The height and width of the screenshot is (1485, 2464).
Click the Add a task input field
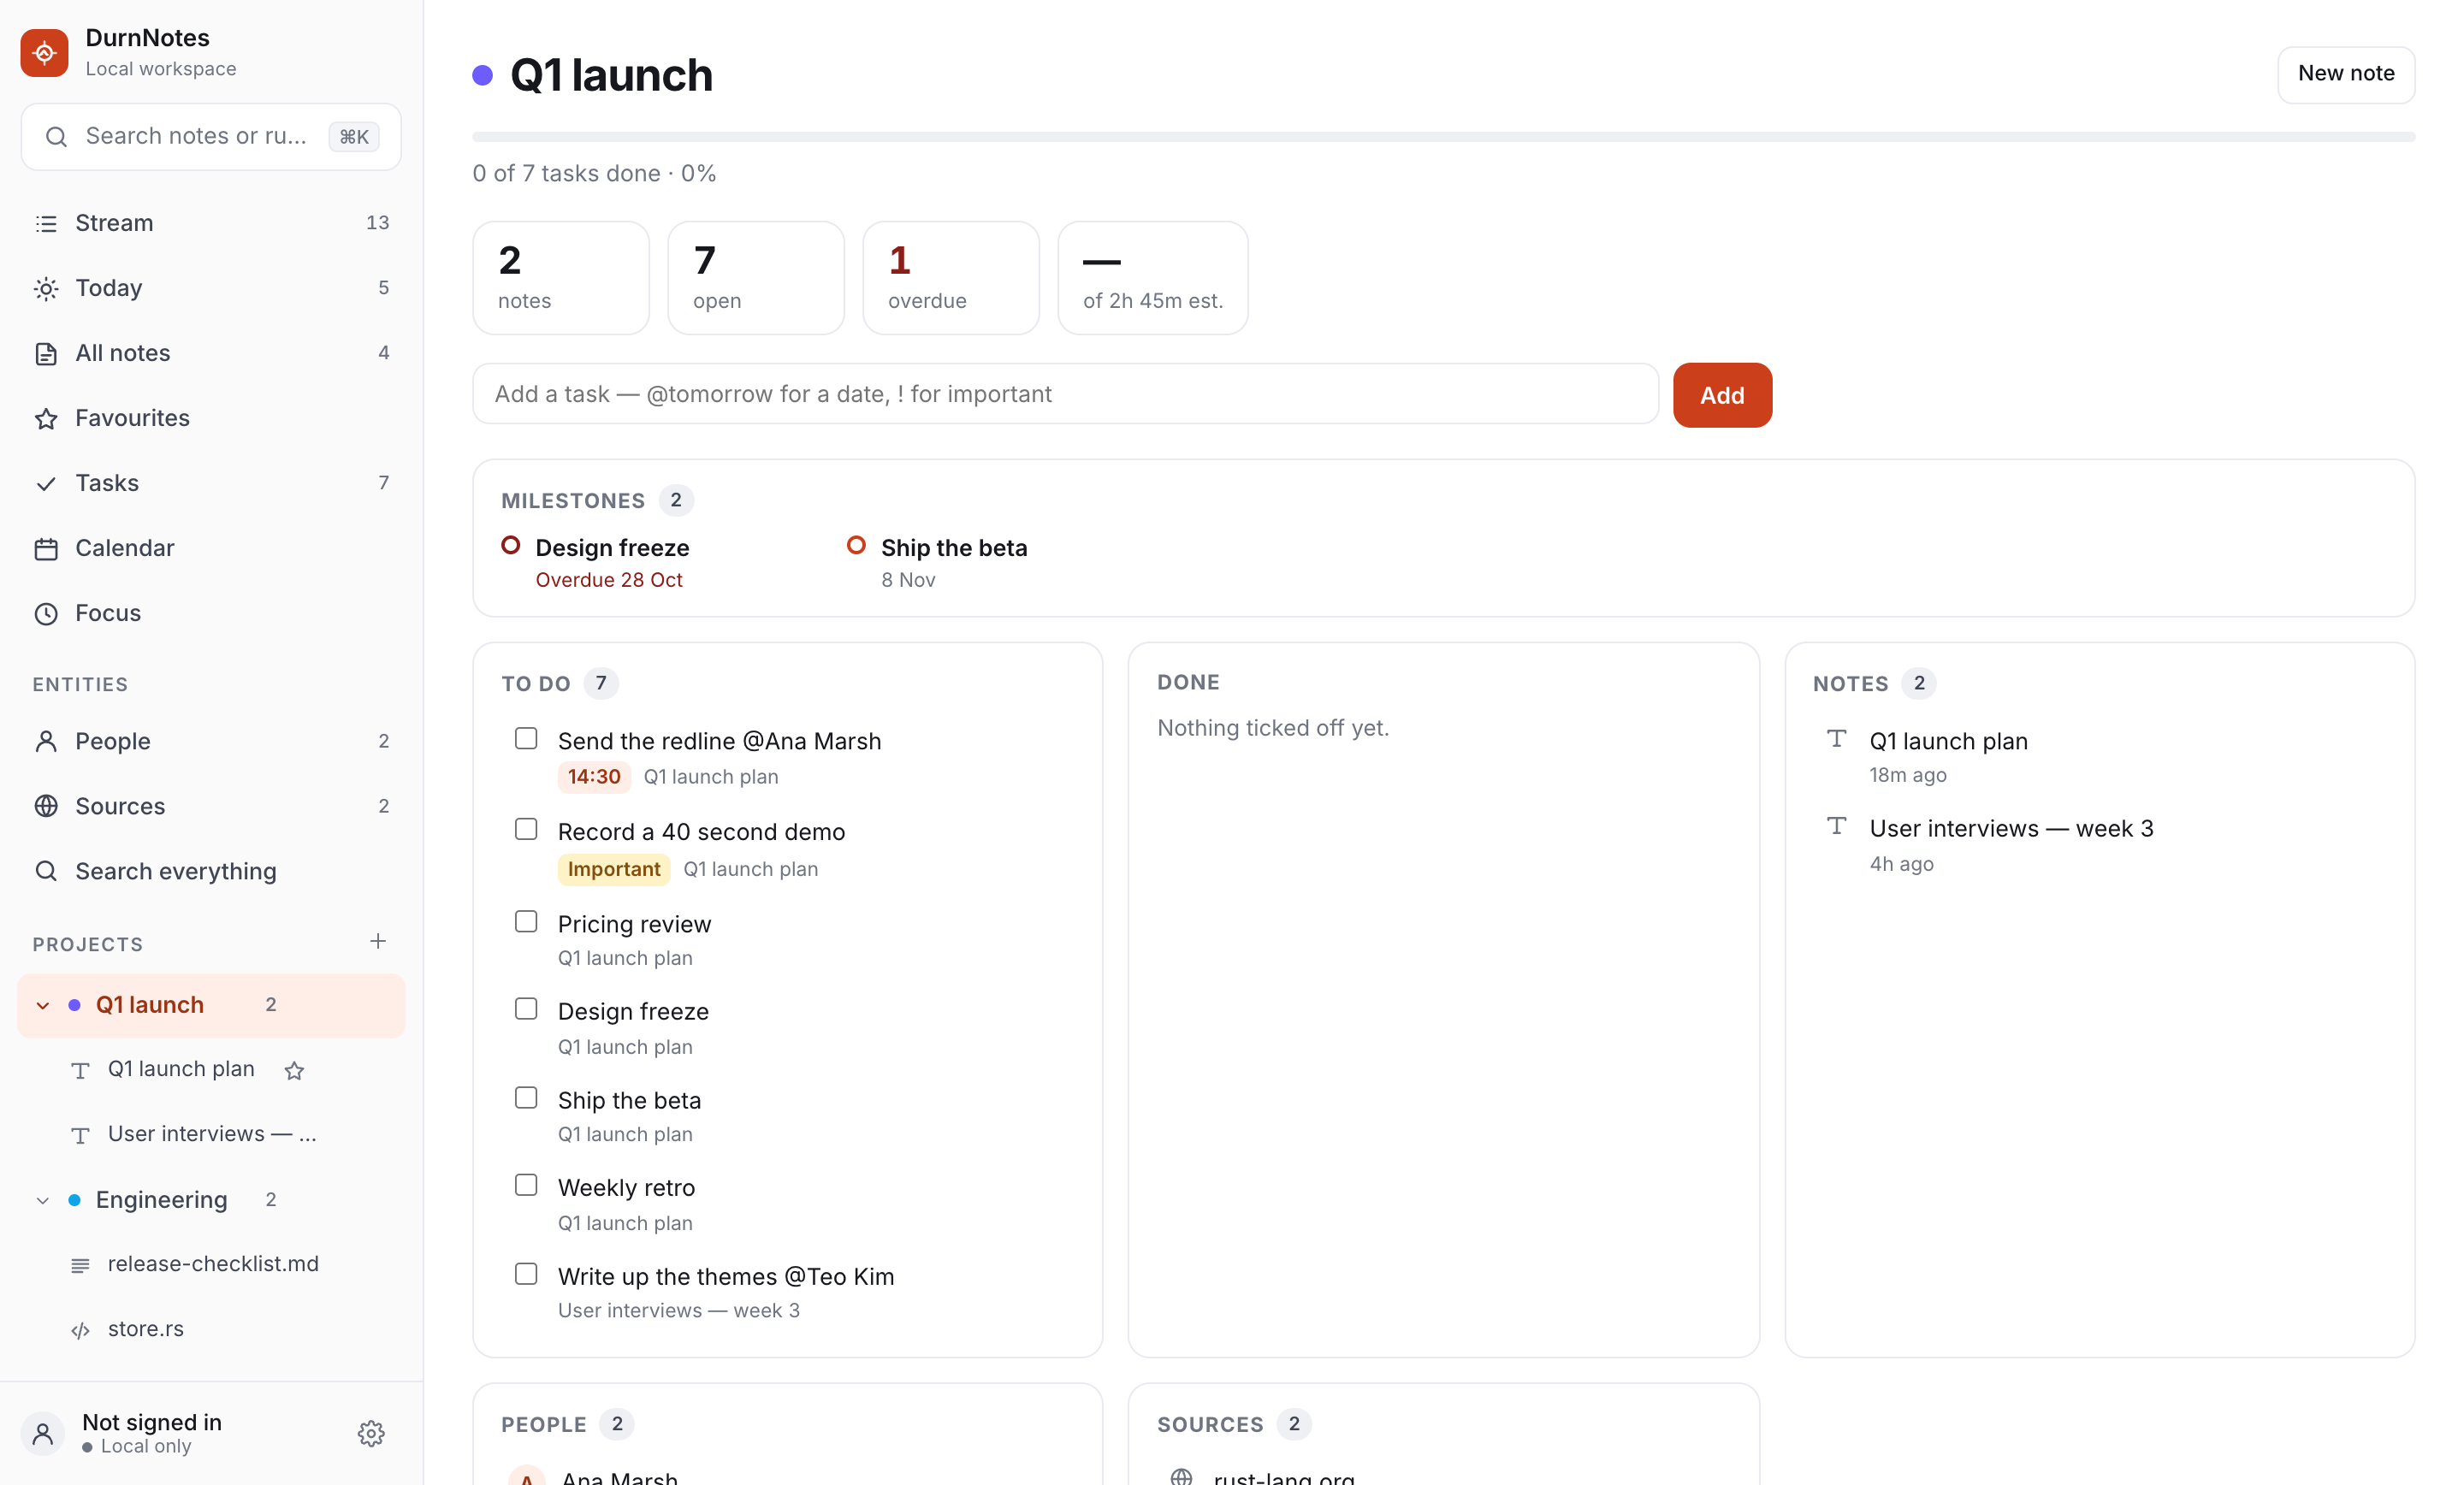(1065, 394)
